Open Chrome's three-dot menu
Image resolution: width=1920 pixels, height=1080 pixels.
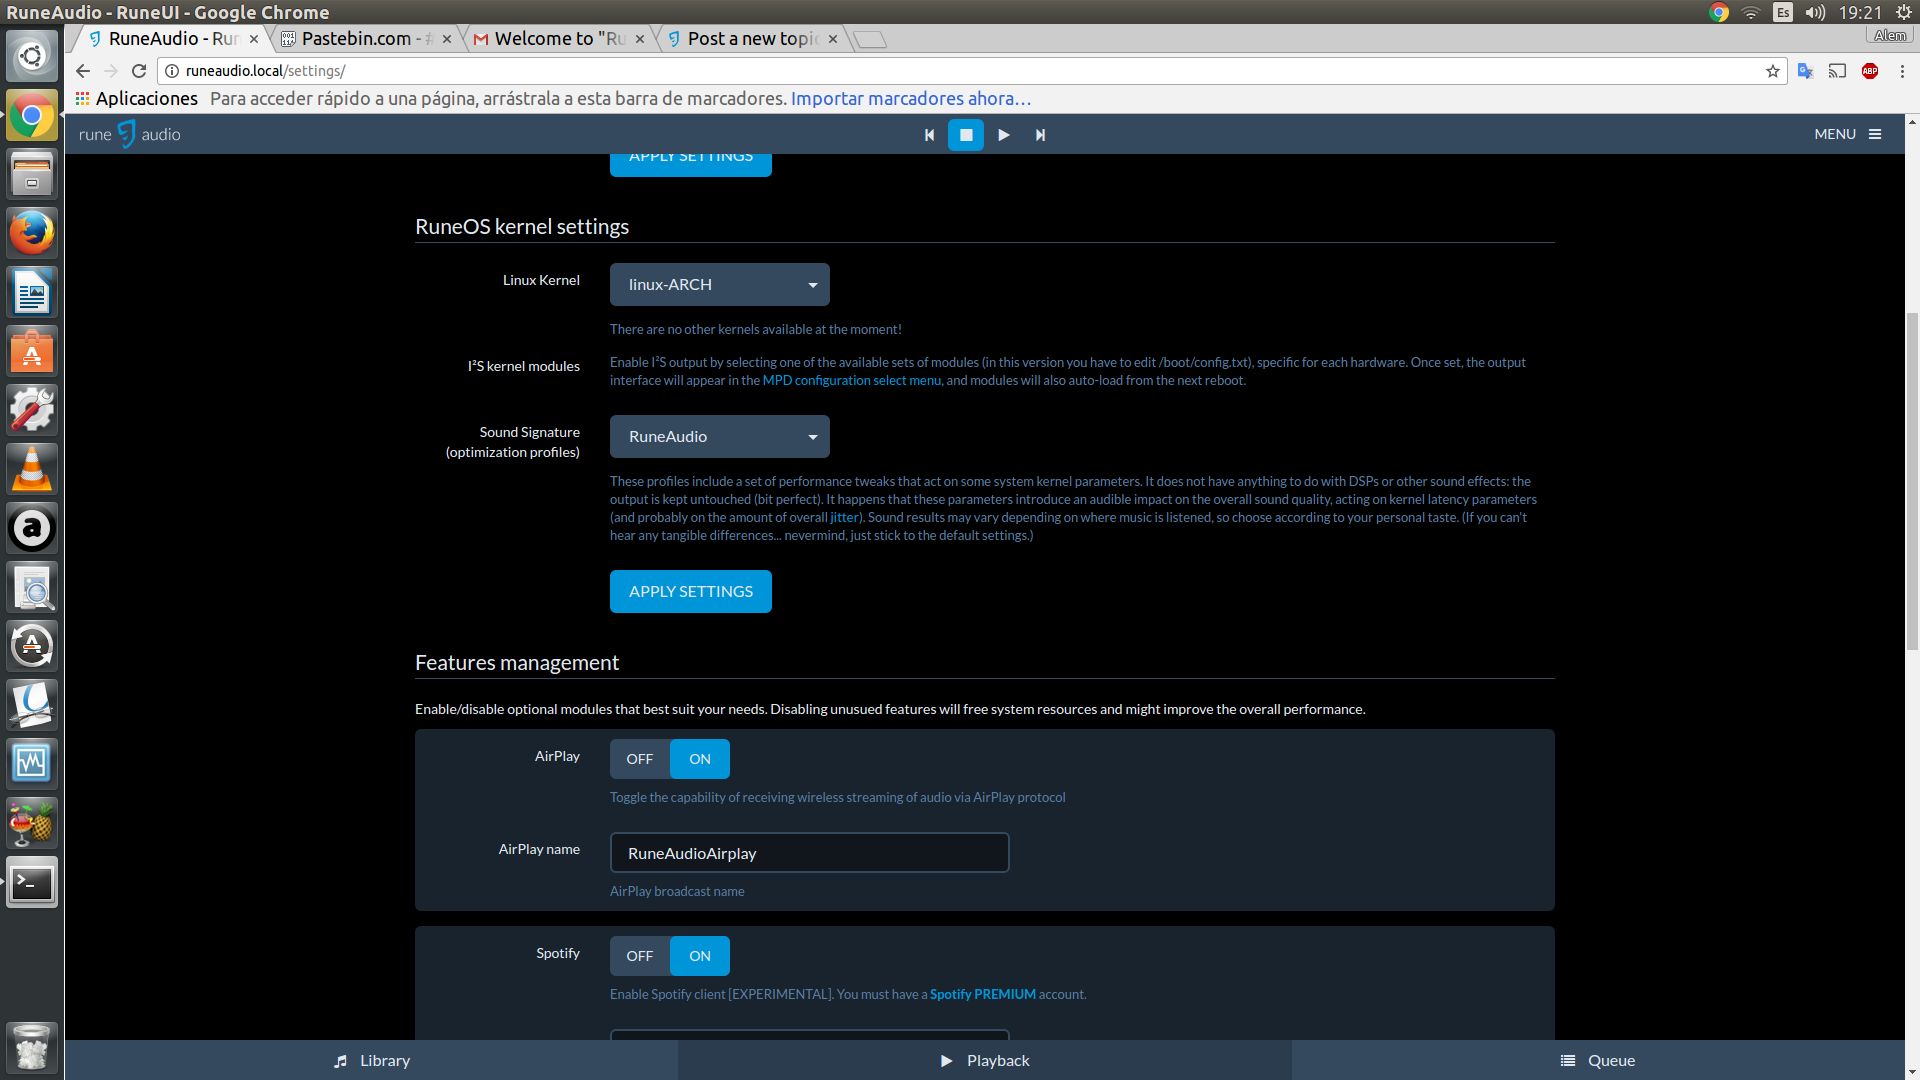[1902, 71]
